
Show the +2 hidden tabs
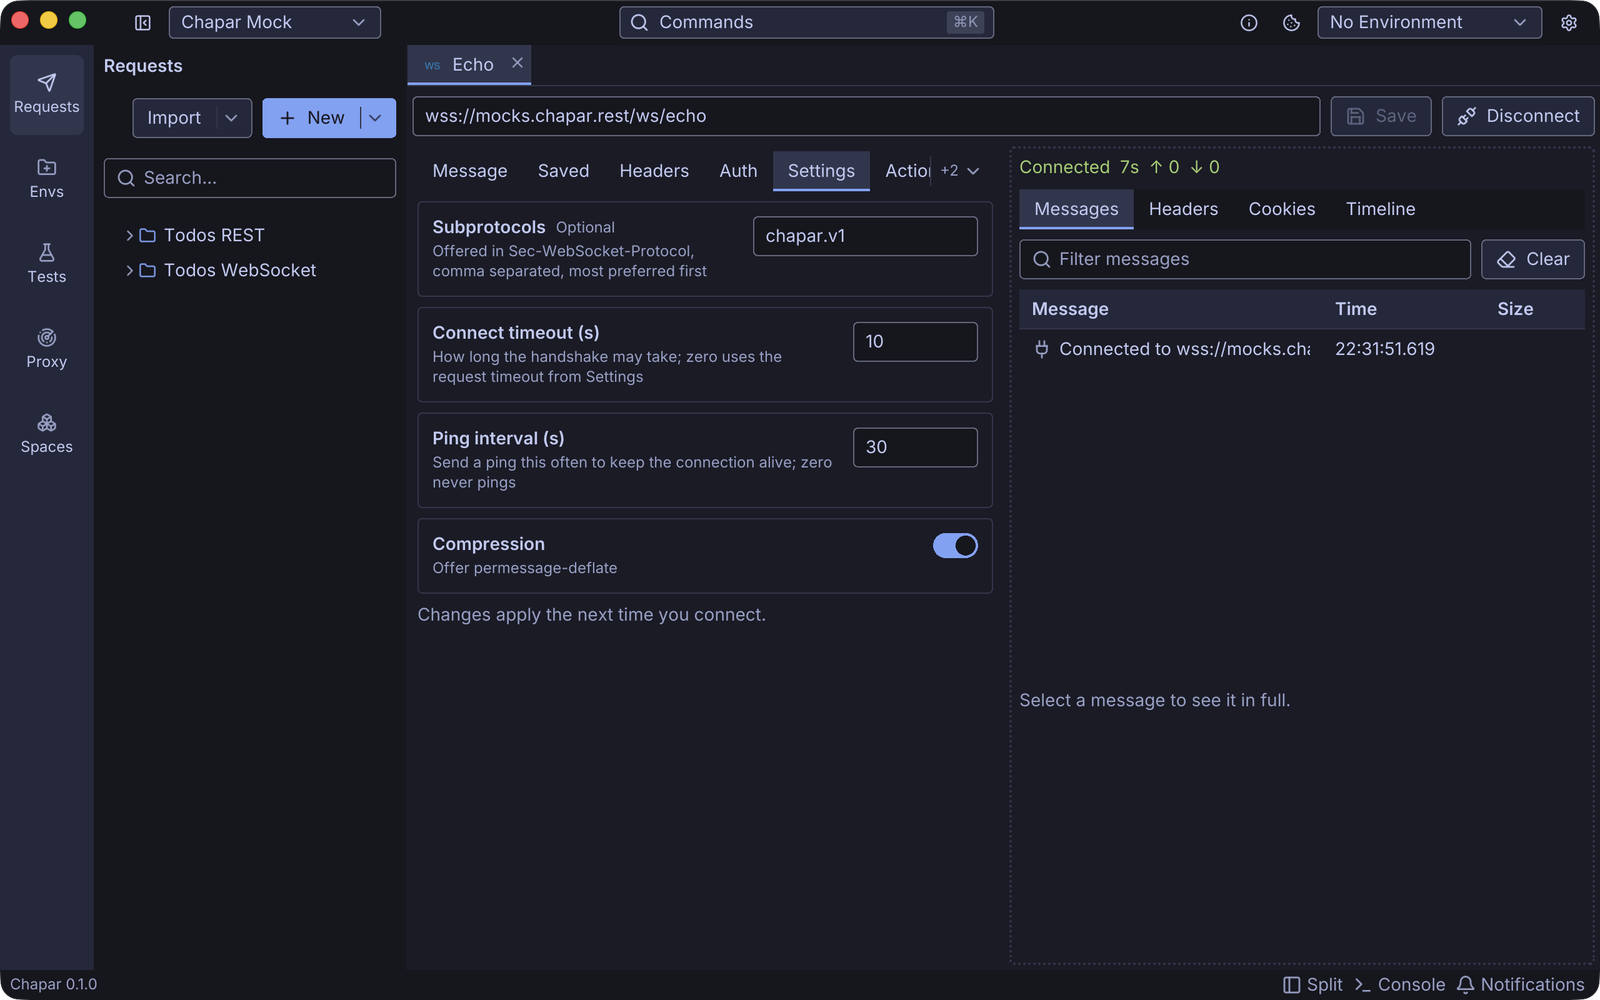959,171
